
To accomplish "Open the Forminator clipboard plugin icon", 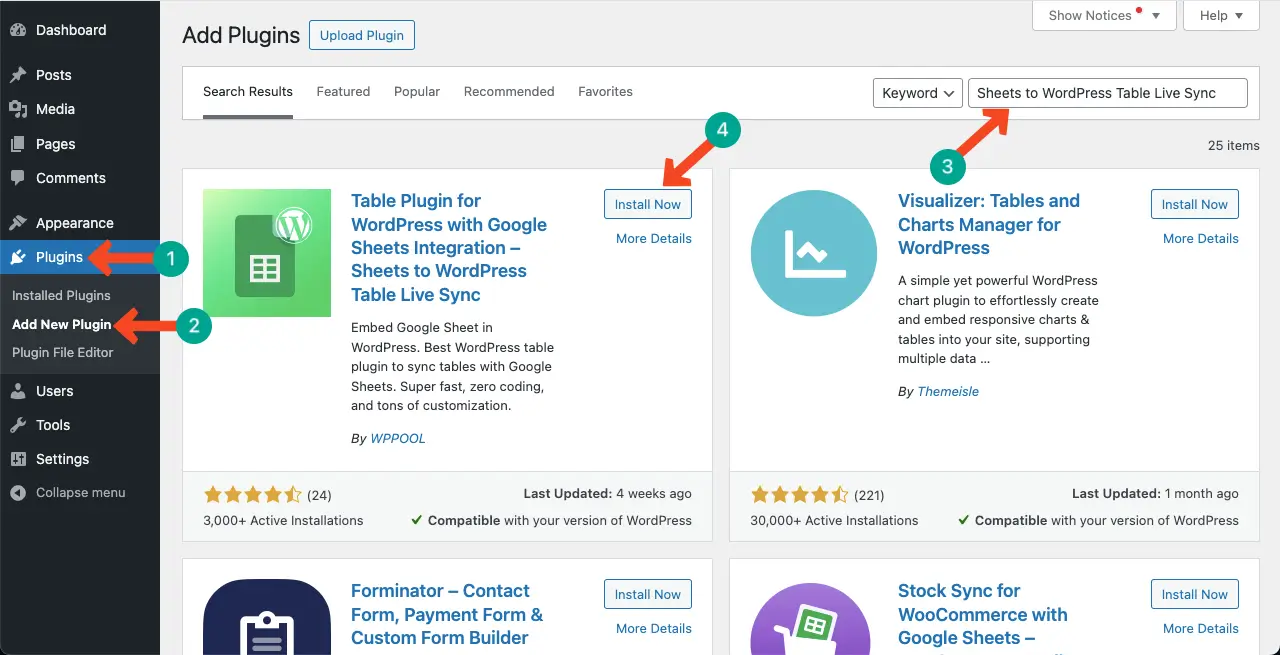I will tap(267, 617).
